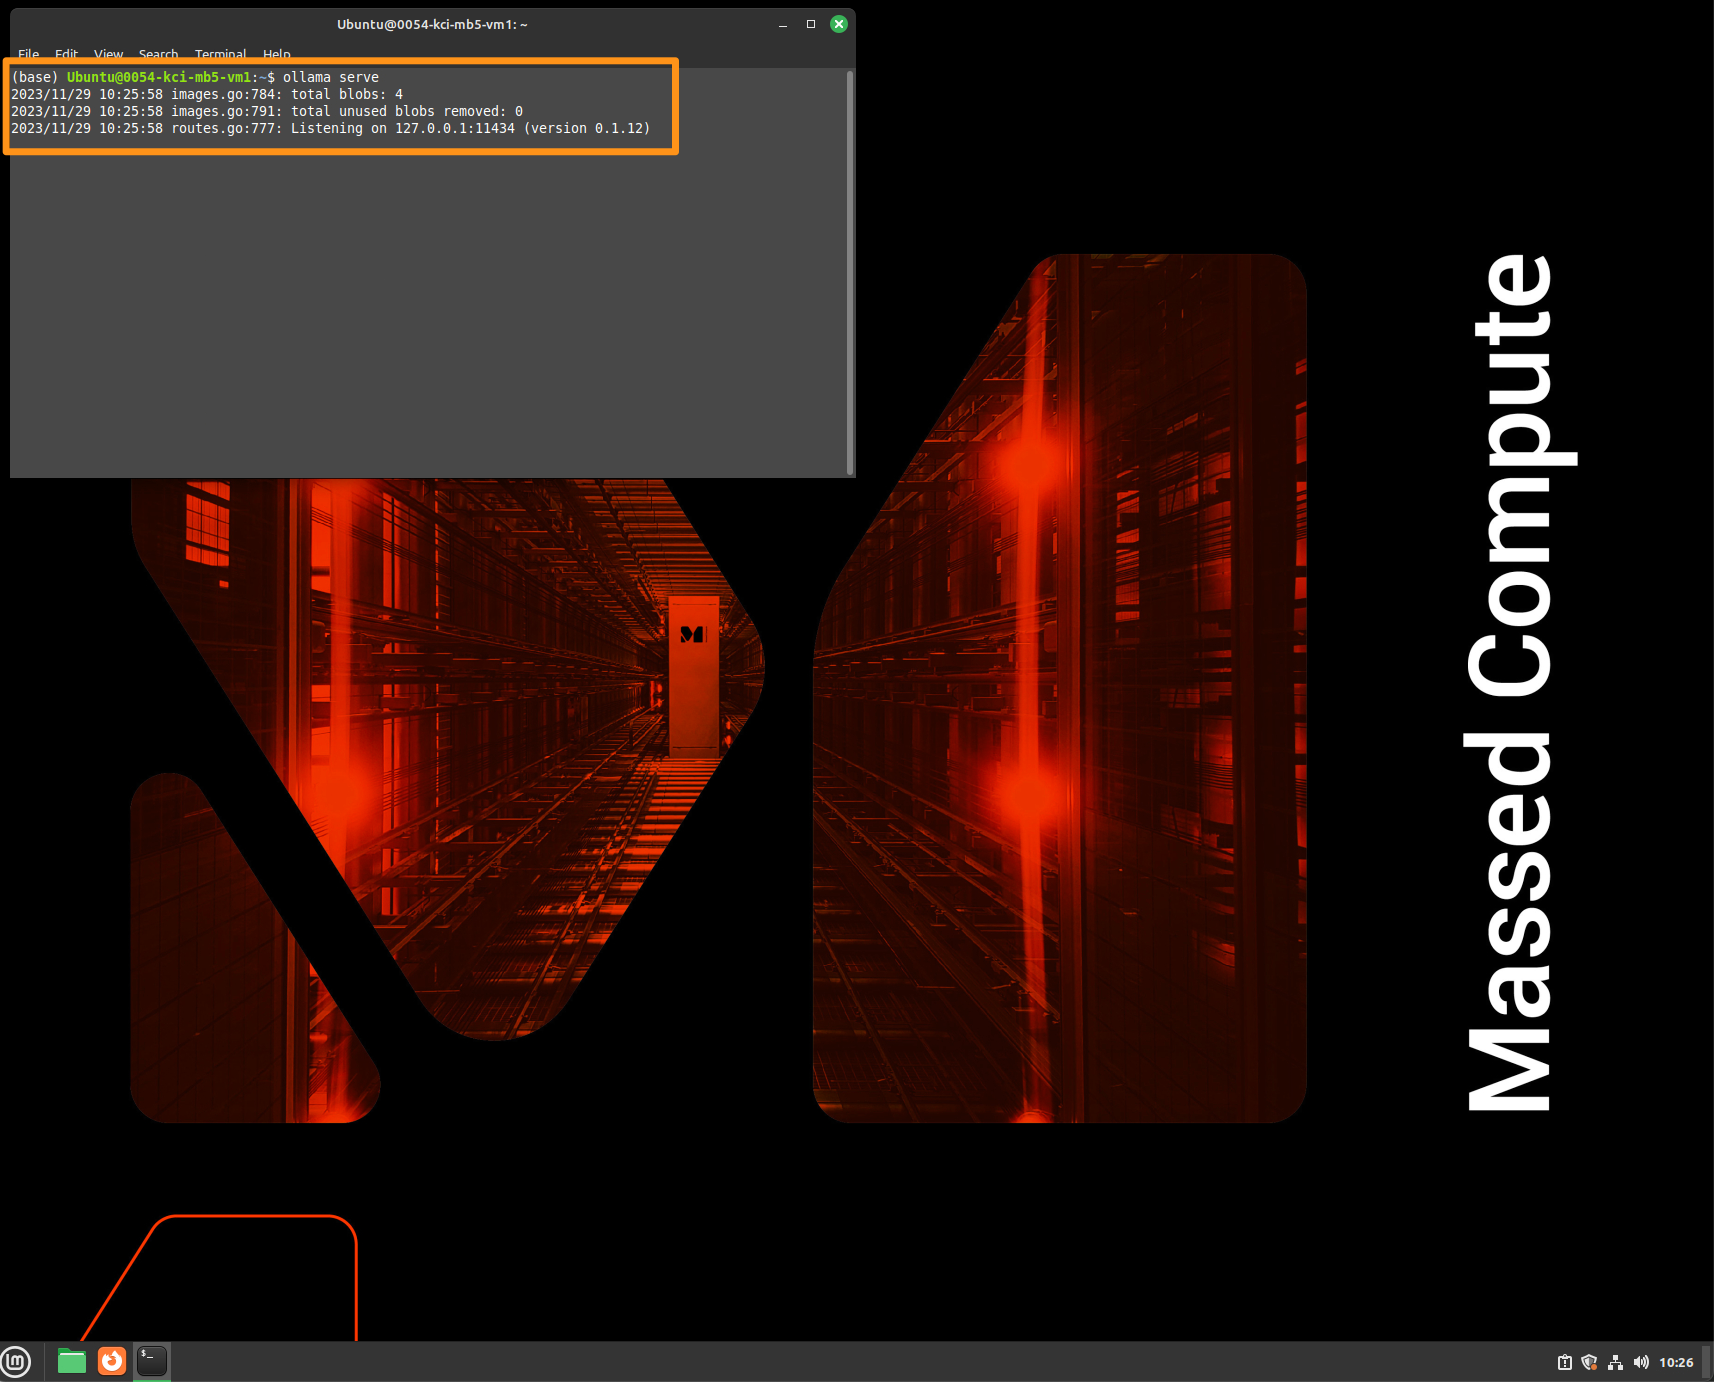Open the Edit menu
This screenshot has height=1382, width=1714.
[x=66, y=54]
